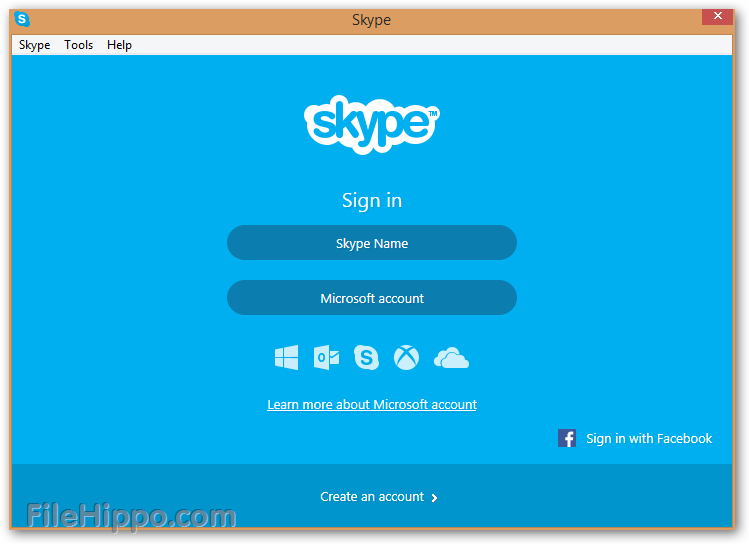This screenshot has height=544, width=749.
Task: Click the Xbox icon
Action: tap(407, 357)
